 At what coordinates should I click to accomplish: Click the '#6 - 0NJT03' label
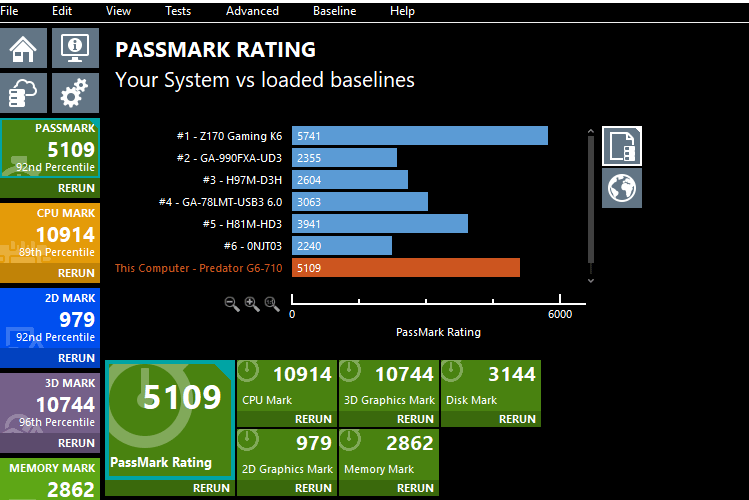point(253,246)
